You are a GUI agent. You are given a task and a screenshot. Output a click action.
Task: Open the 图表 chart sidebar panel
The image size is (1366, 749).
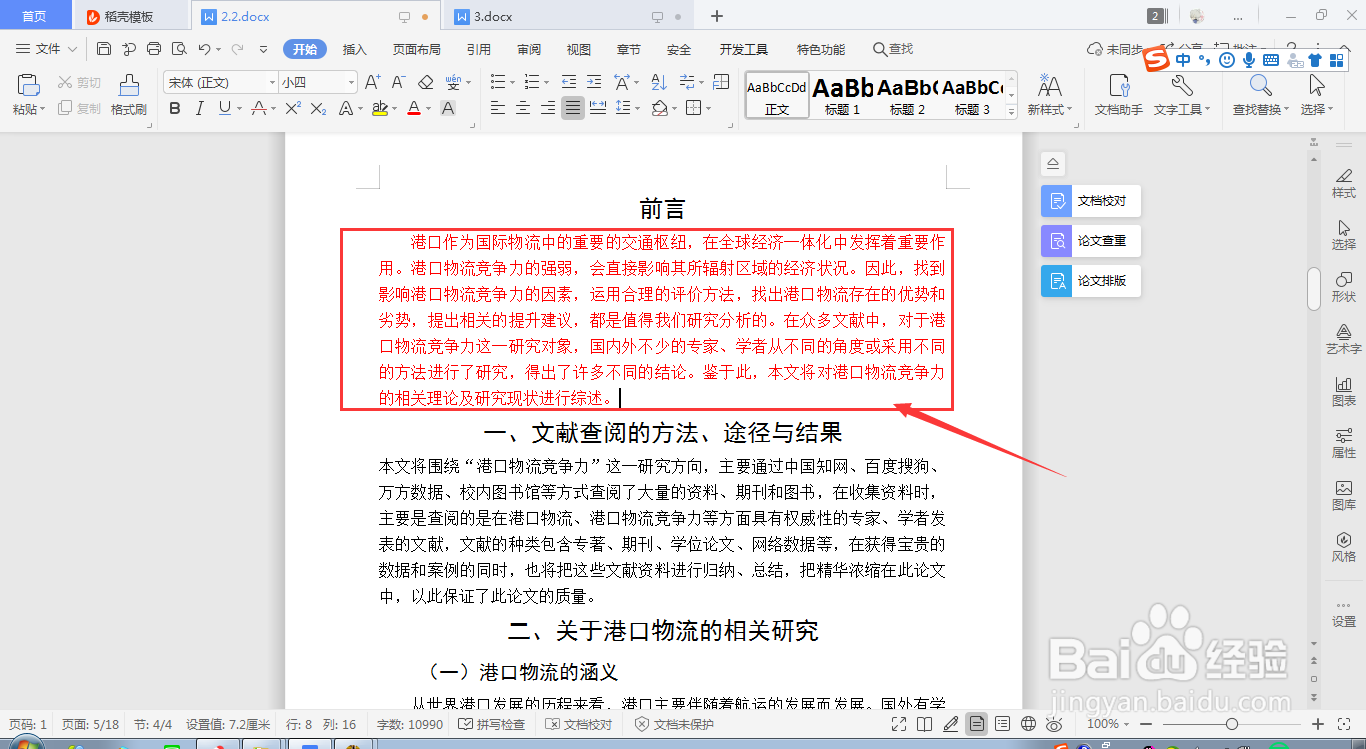coord(1344,391)
